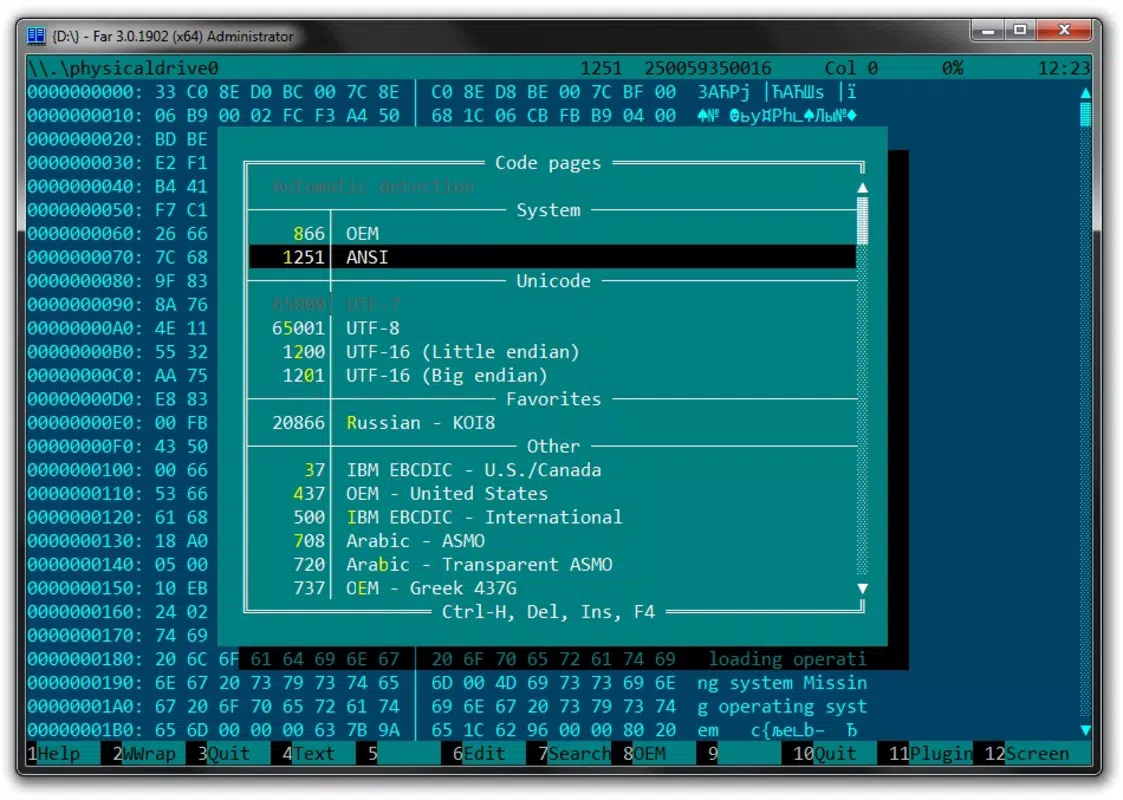Select Arabic - Transparent ASMO entry
The width and height of the screenshot is (1123, 800).
[x=552, y=564]
